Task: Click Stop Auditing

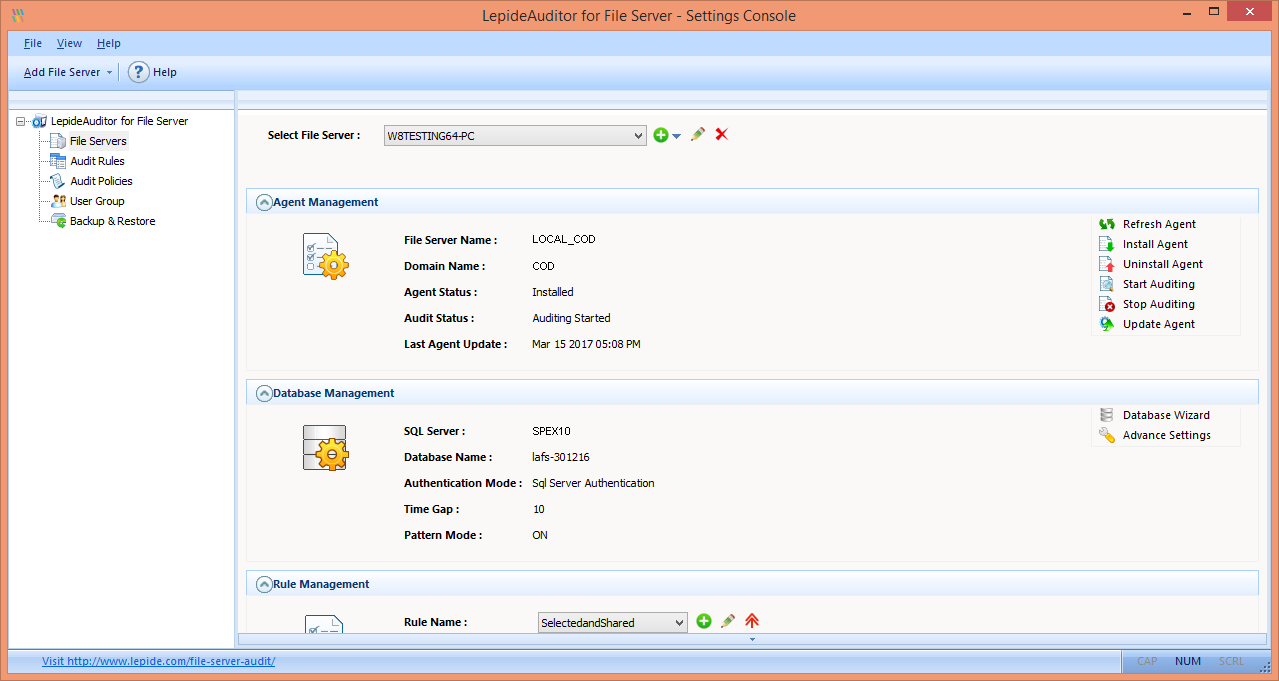Action: [x=1158, y=304]
